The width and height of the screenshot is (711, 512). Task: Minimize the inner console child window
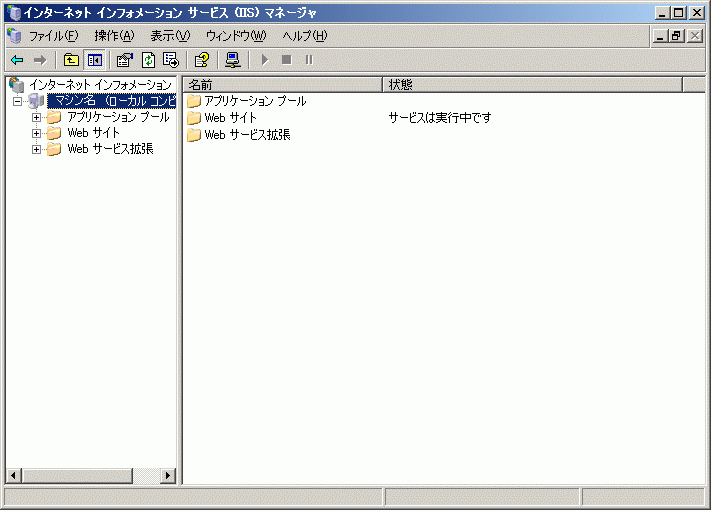pyautogui.click(x=660, y=36)
